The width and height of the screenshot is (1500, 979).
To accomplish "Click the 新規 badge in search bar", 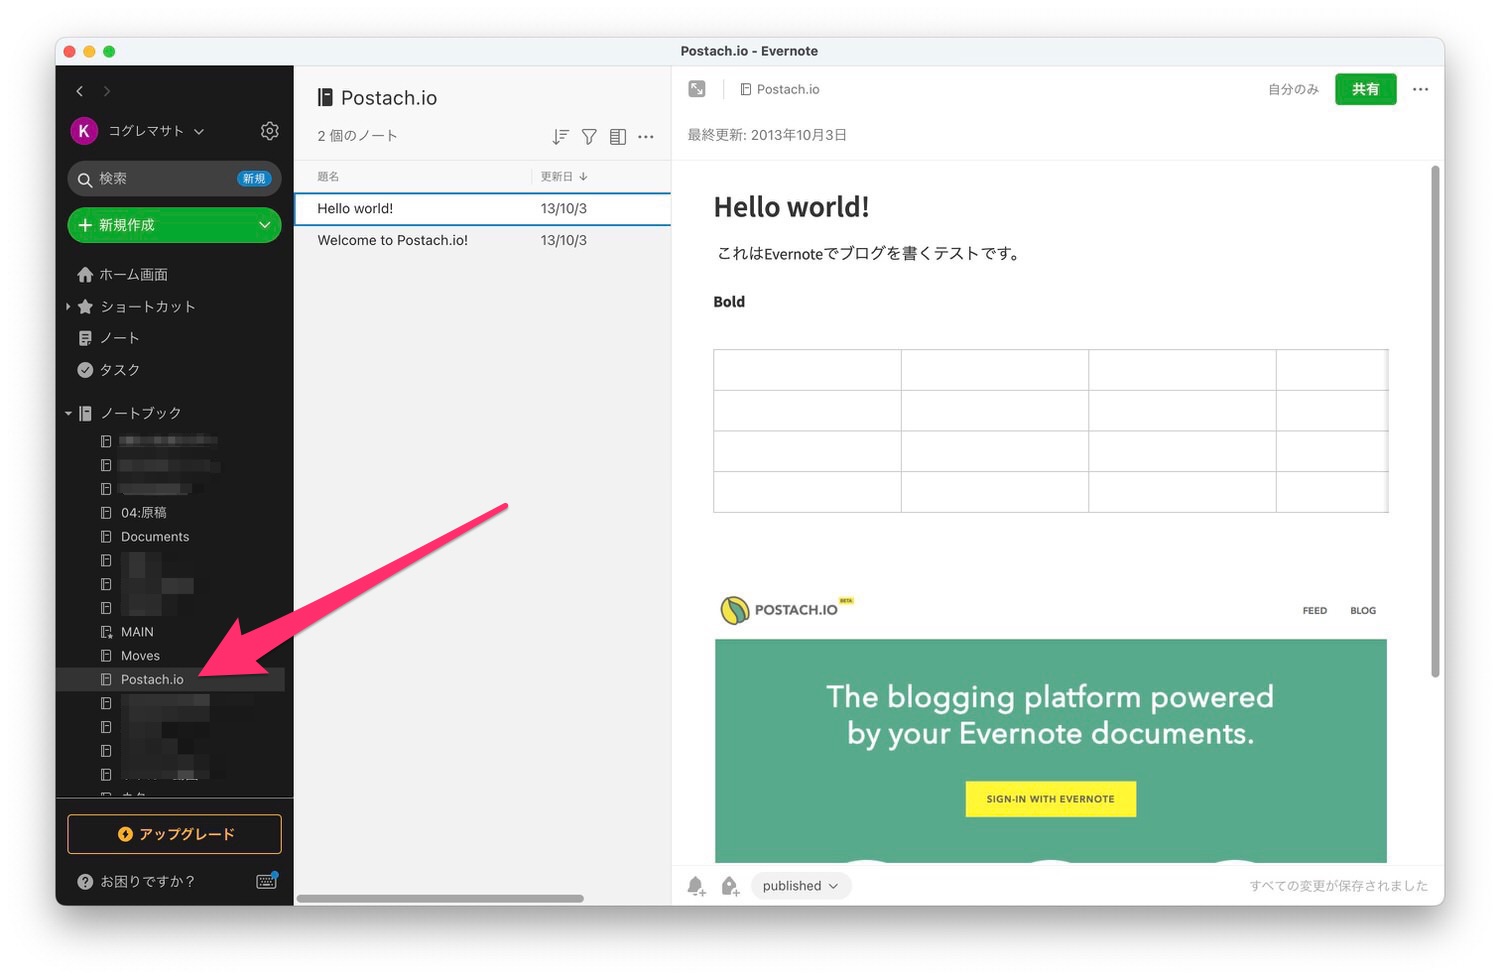I will [254, 179].
